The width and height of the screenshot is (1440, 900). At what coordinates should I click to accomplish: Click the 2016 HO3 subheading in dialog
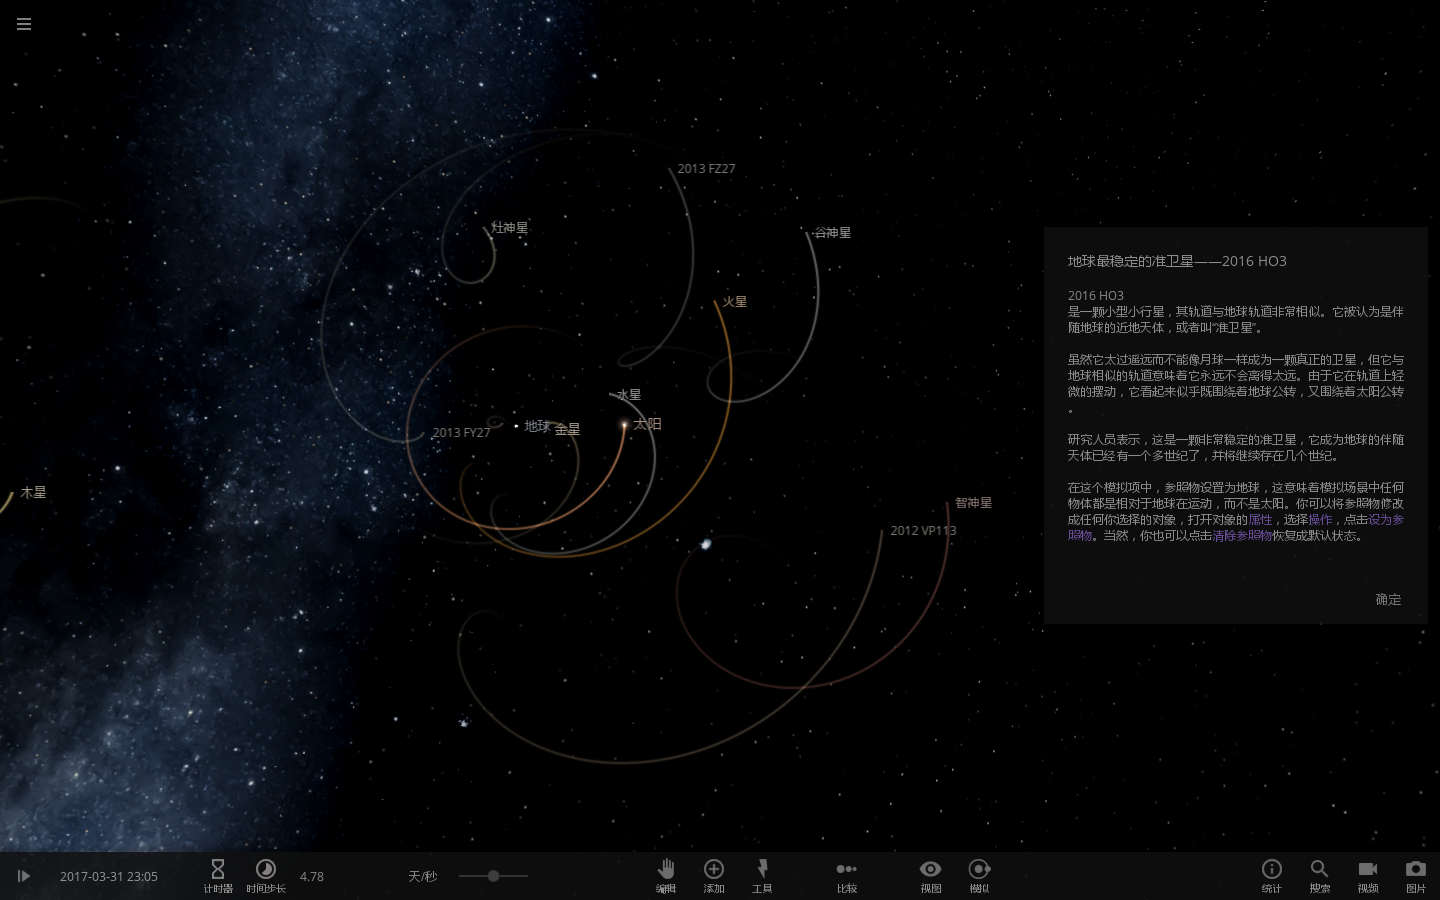(x=1096, y=296)
